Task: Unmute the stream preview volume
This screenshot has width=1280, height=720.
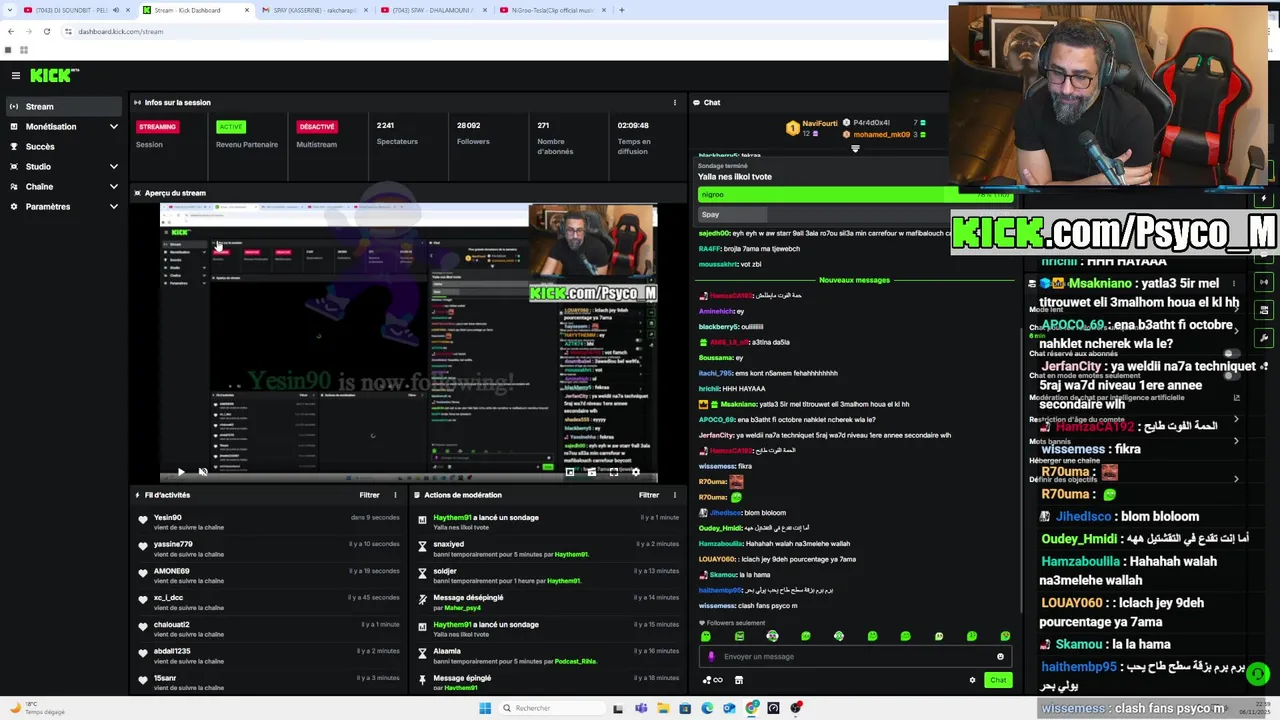Action: [x=203, y=472]
